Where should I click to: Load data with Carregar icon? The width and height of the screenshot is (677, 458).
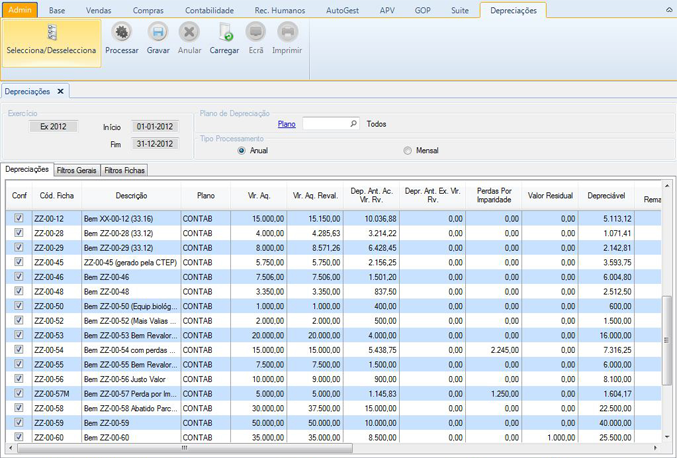pyautogui.click(x=224, y=33)
